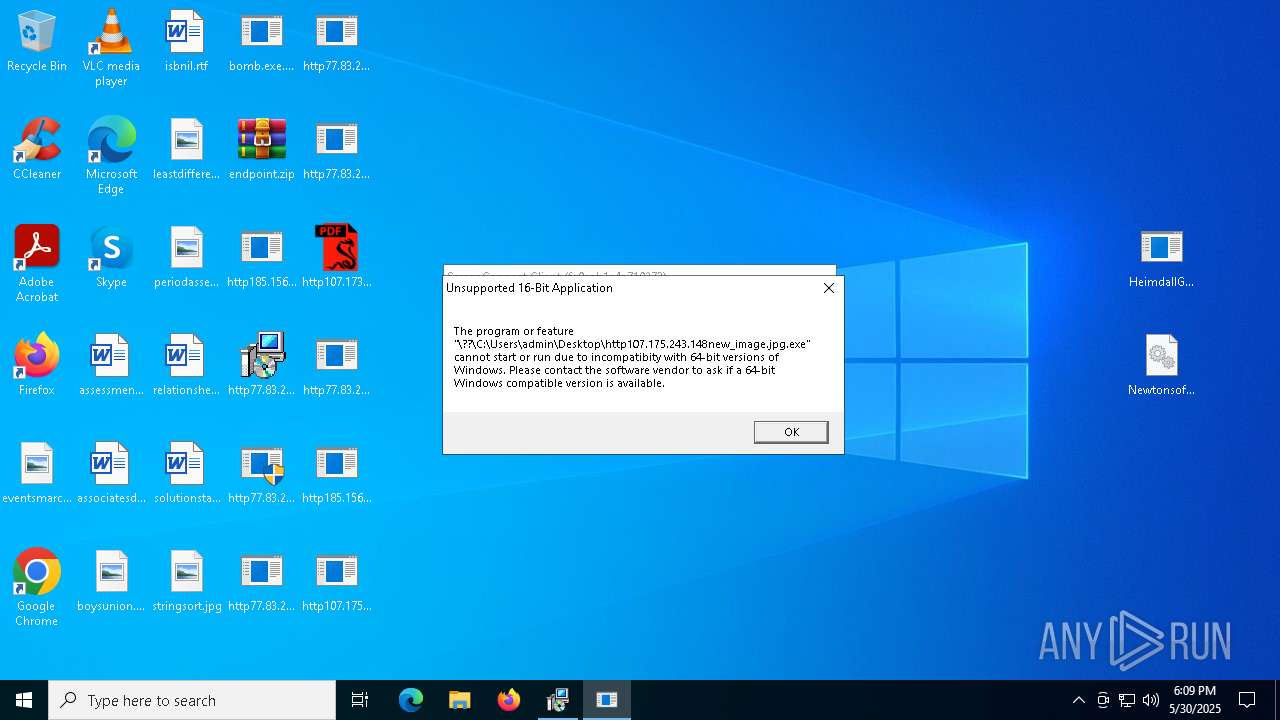Image resolution: width=1280 pixels, height=720 pixels.
Task: Open the clock showing 6:09 PM
Action: (x=1195, y=700)
